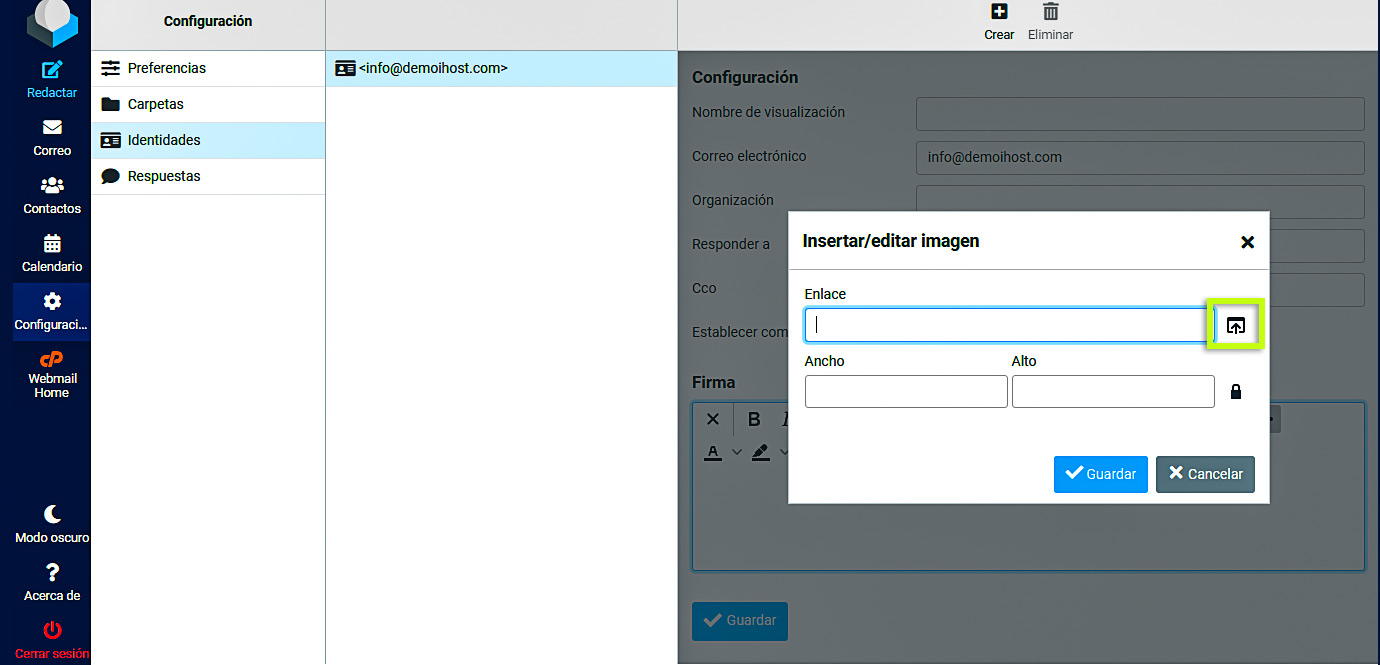Expand the highlight color dropdown
Image resolution: width=1380 pixels, height=665 pixels.
pos(783,452)
